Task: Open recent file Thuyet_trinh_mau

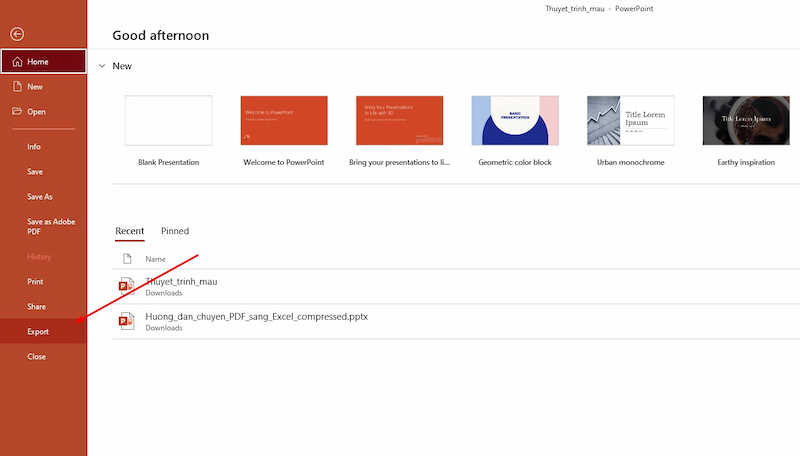Action: point(456,286)
